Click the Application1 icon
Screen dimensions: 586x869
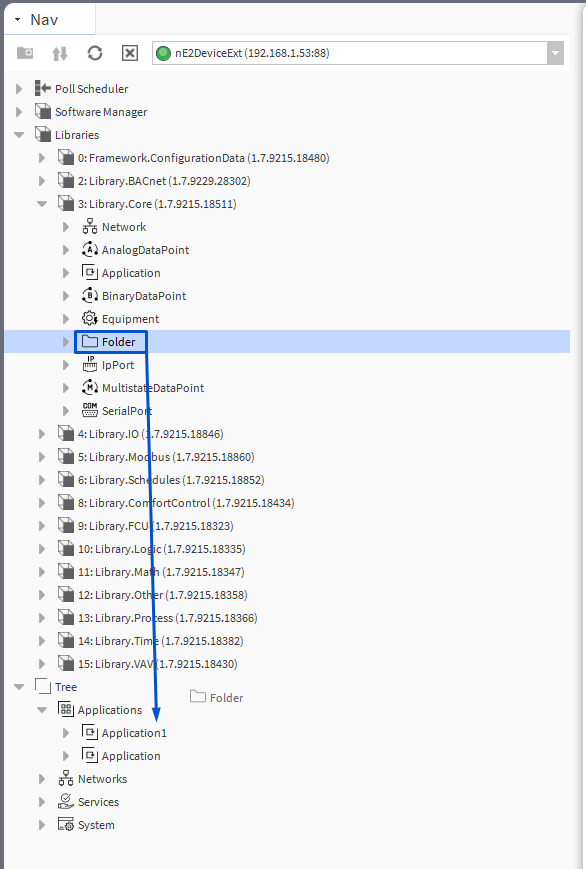[x=89, y=732]
